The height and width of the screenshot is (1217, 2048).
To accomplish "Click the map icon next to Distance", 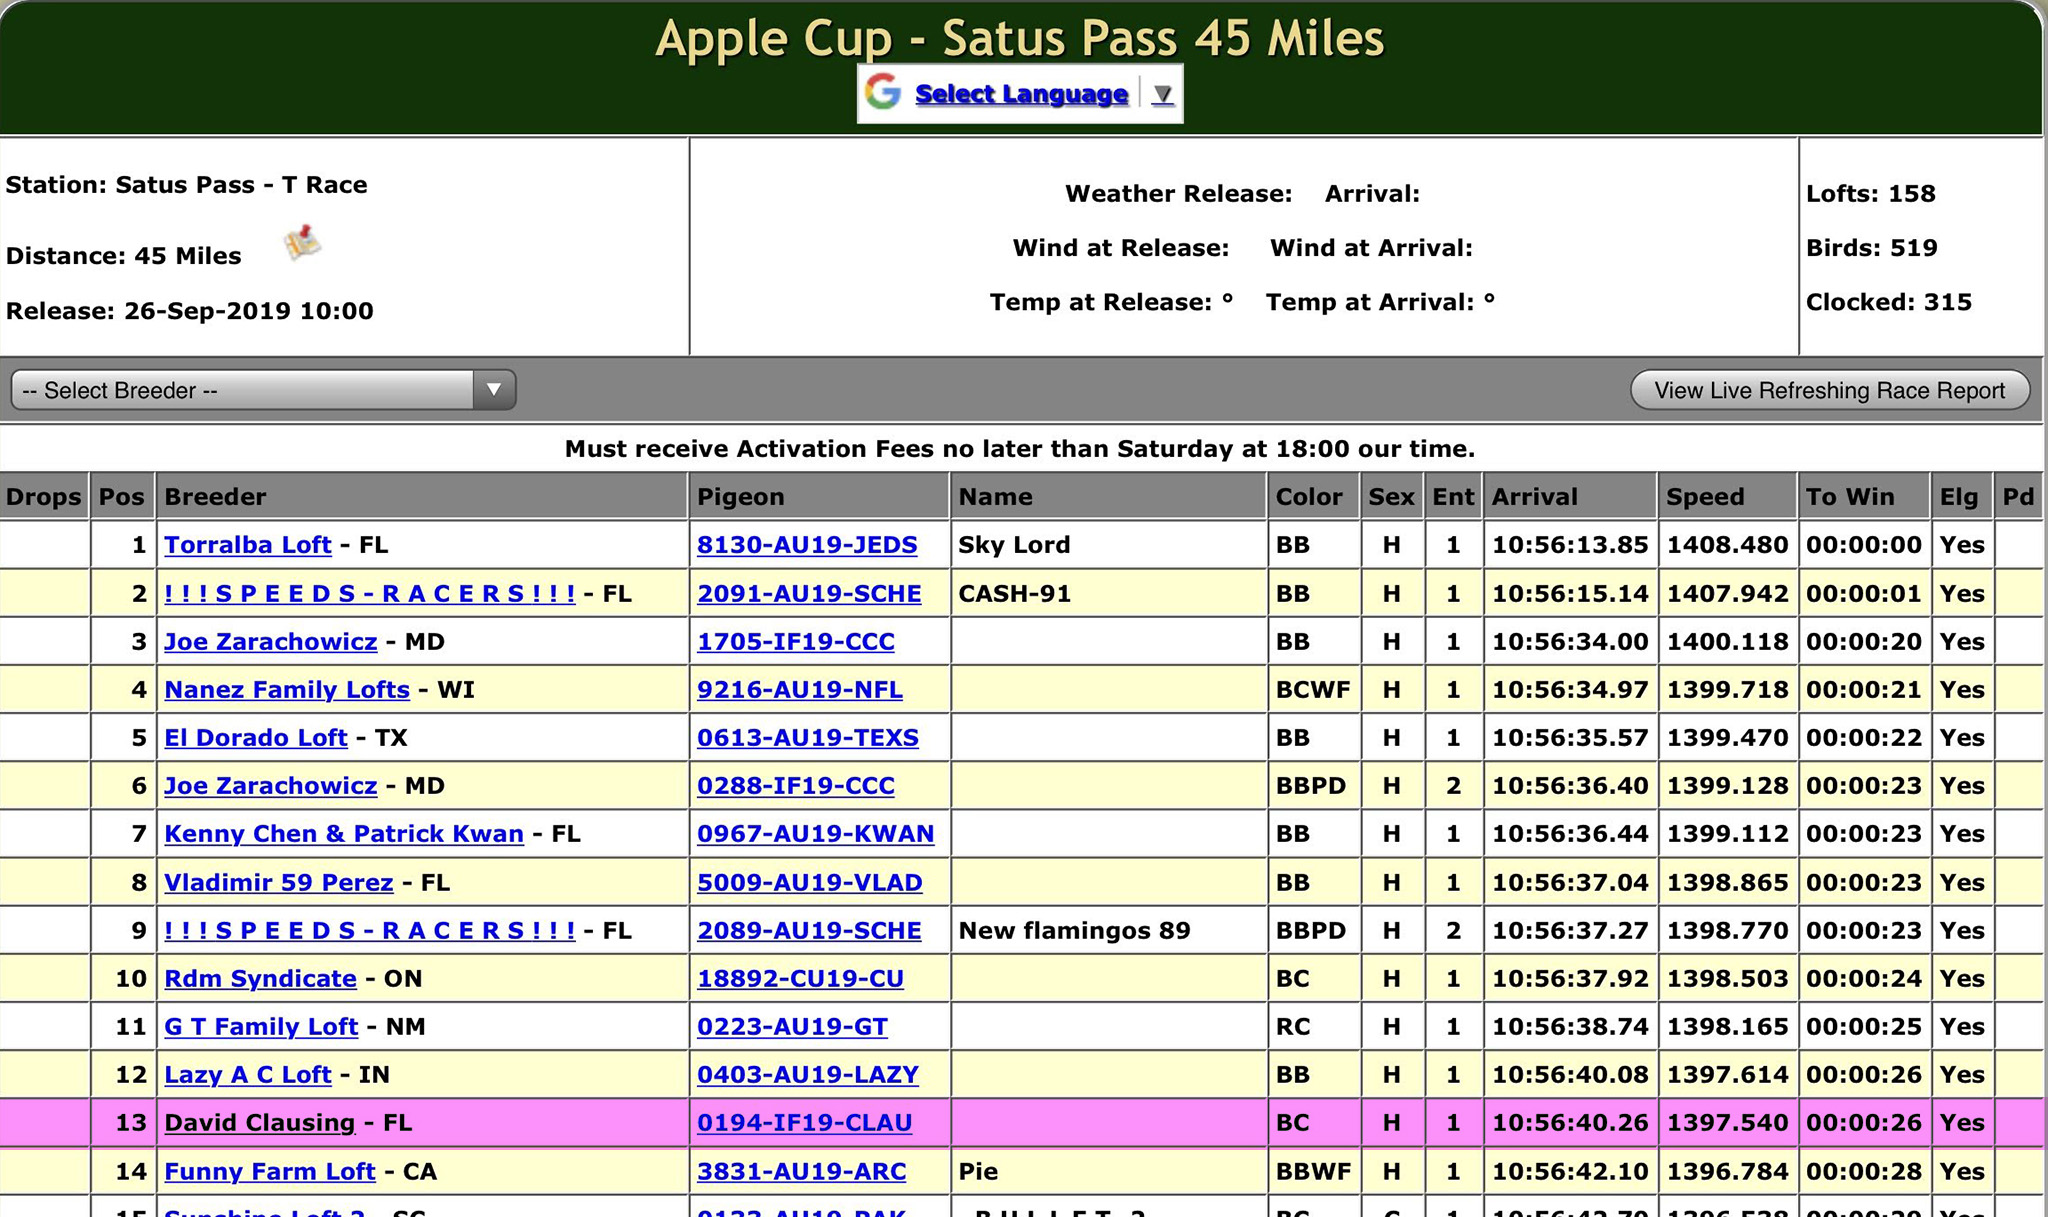I will point(302,243).
